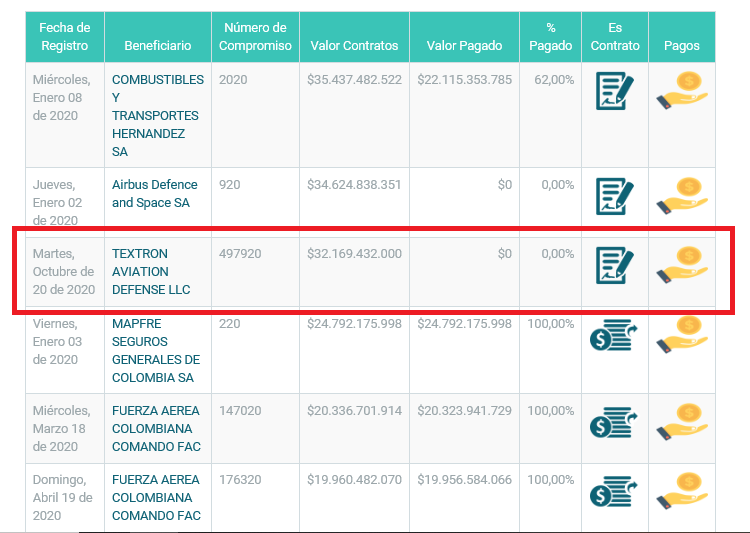Select contract value $32.169.432.000
750x533 pixels.
point(354,254)
